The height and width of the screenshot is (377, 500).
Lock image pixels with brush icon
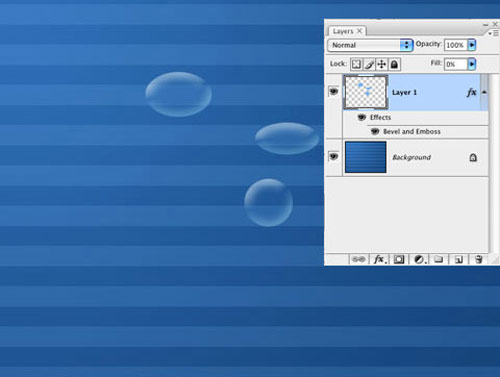pos(369,64)
